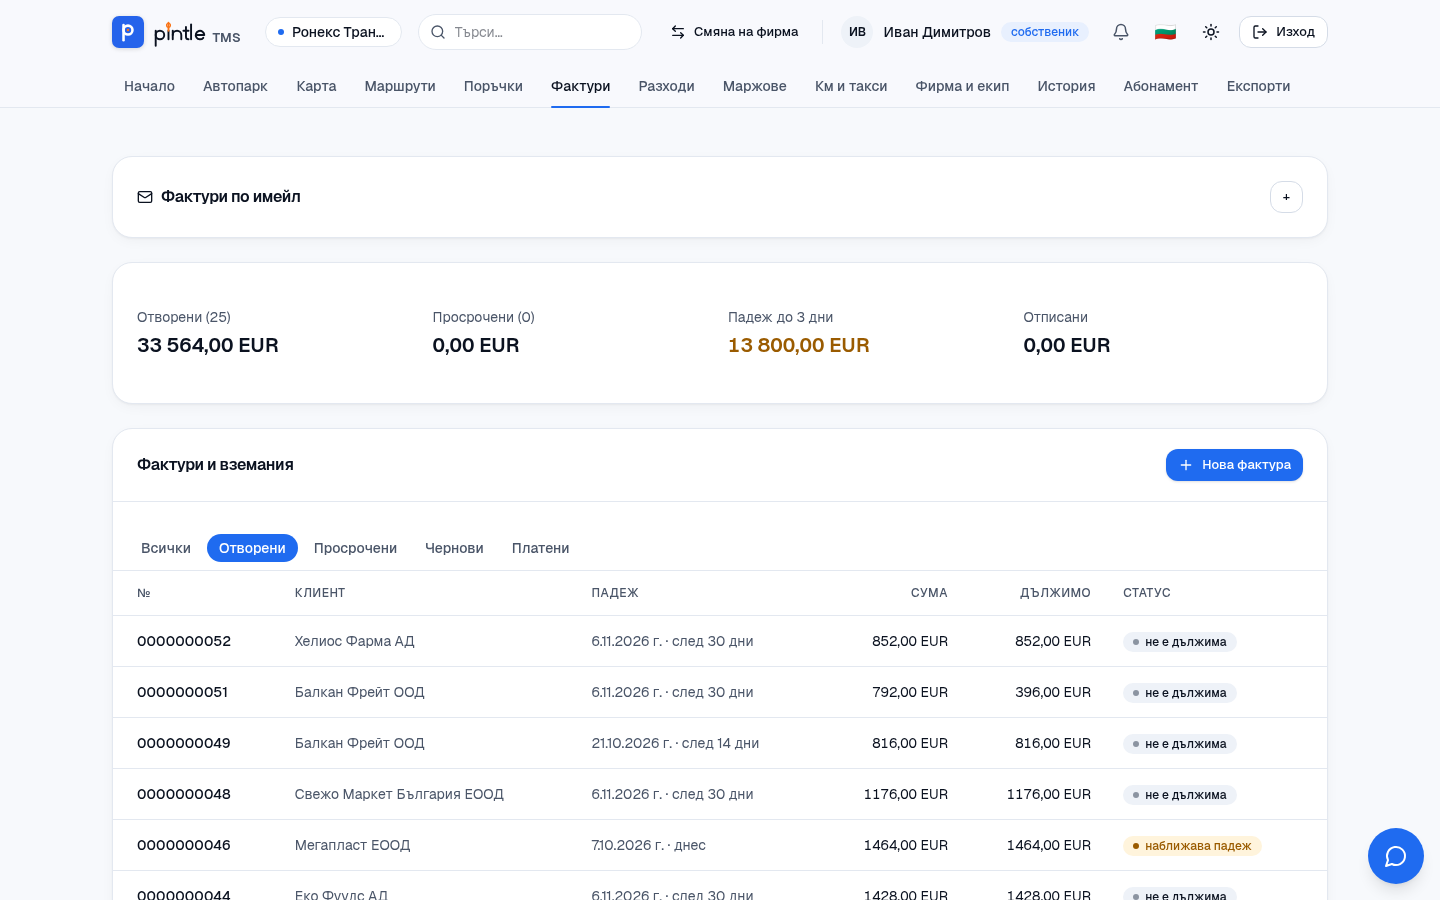1440x900 pixels.
Task: Click the envelope icon in Фактури по имейл
Action: (x=145, y=197)
